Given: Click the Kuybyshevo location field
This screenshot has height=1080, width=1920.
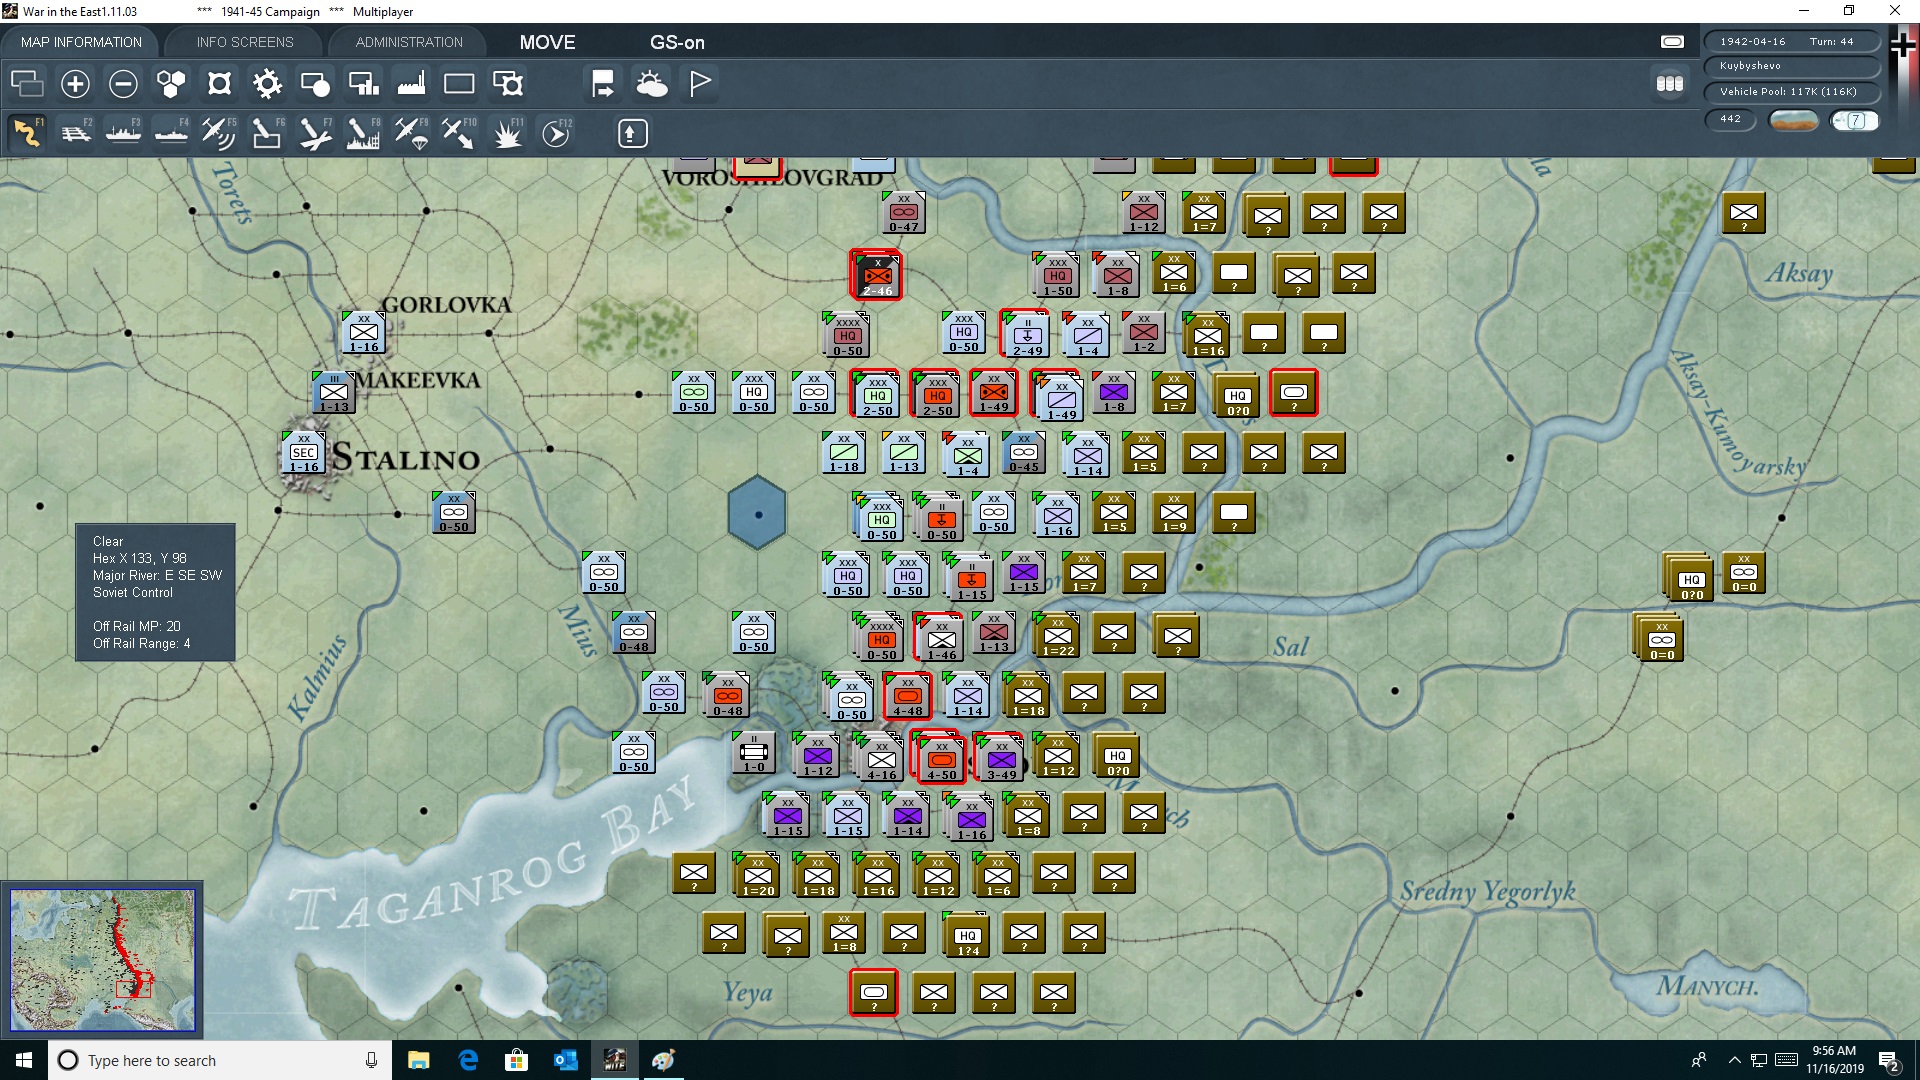Looking at the screenshot, I should pos(1790,66).
